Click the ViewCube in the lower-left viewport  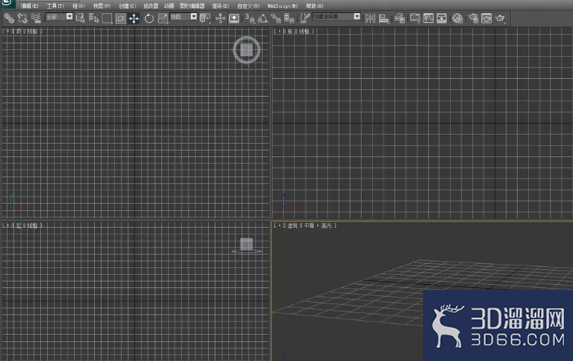247,245
